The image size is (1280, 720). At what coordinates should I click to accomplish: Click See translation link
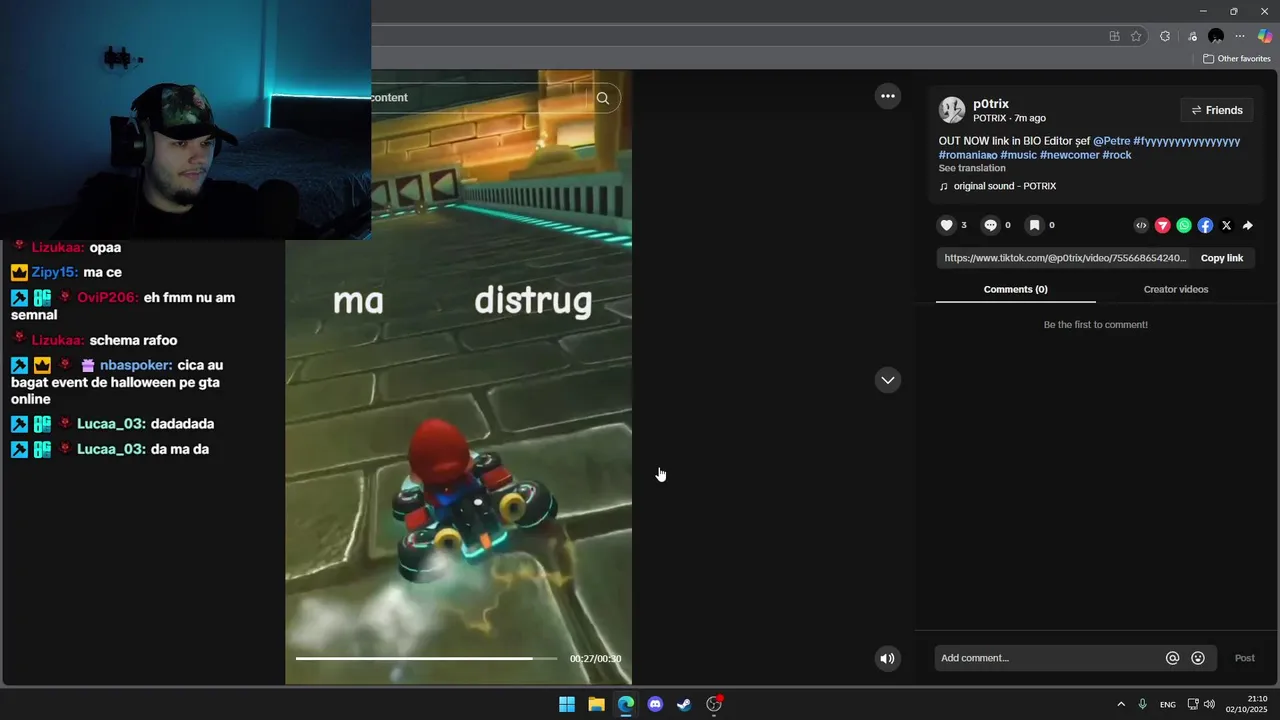coord(972,168)
